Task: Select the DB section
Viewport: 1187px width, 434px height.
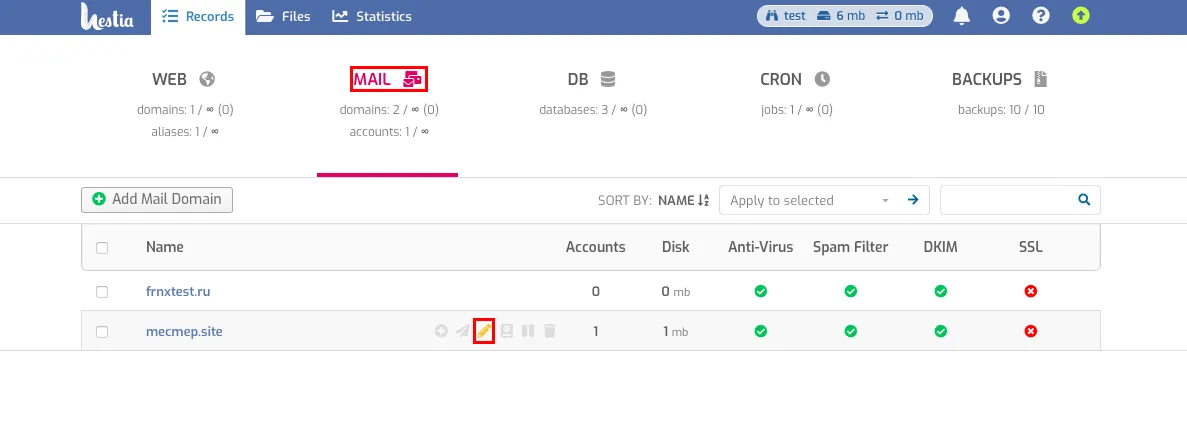Action: pyautogui.click(x=592, y=80)
